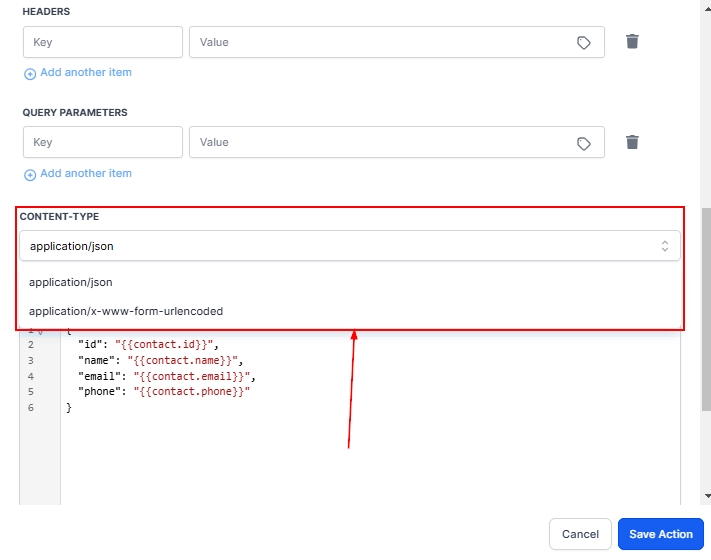The width and height of the screenshot is (711, 560).
Task: Select application/x-www-form-urlencoded content type
Action: pos(126,311)
